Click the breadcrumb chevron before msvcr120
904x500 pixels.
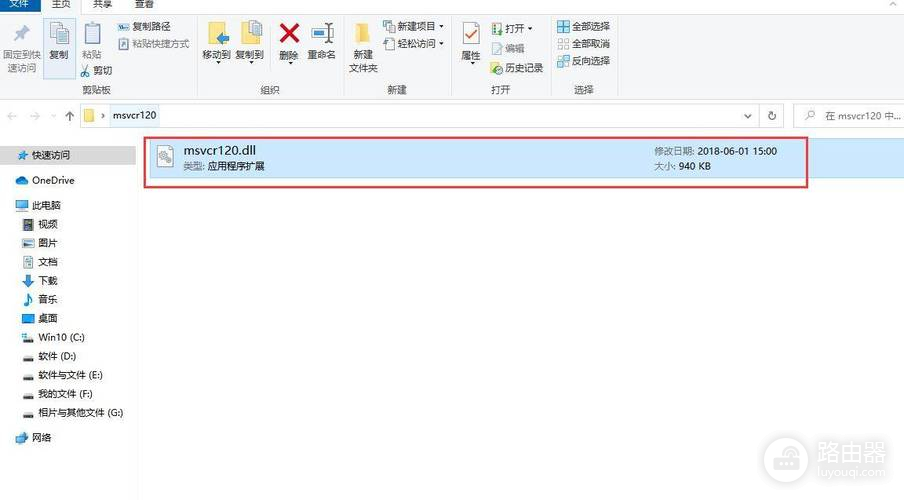tap(103, 116)
